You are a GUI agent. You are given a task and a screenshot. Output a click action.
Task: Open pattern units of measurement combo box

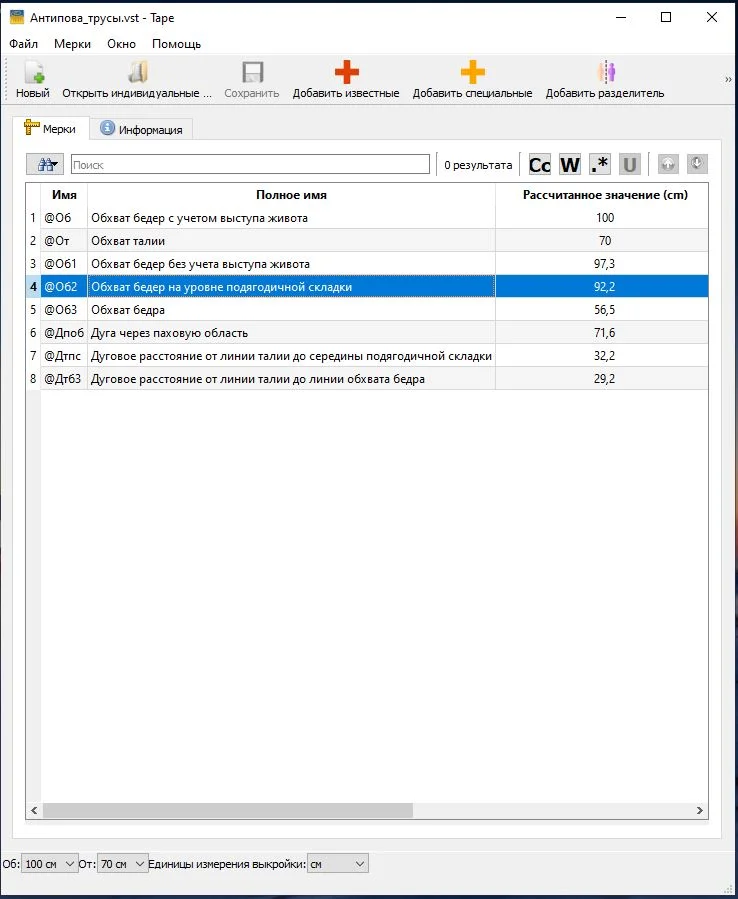(x=338, y=863)
